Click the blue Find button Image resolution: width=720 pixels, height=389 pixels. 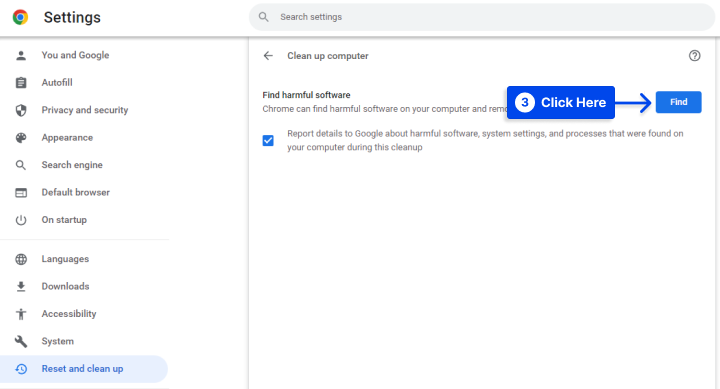tap(678, 102)
